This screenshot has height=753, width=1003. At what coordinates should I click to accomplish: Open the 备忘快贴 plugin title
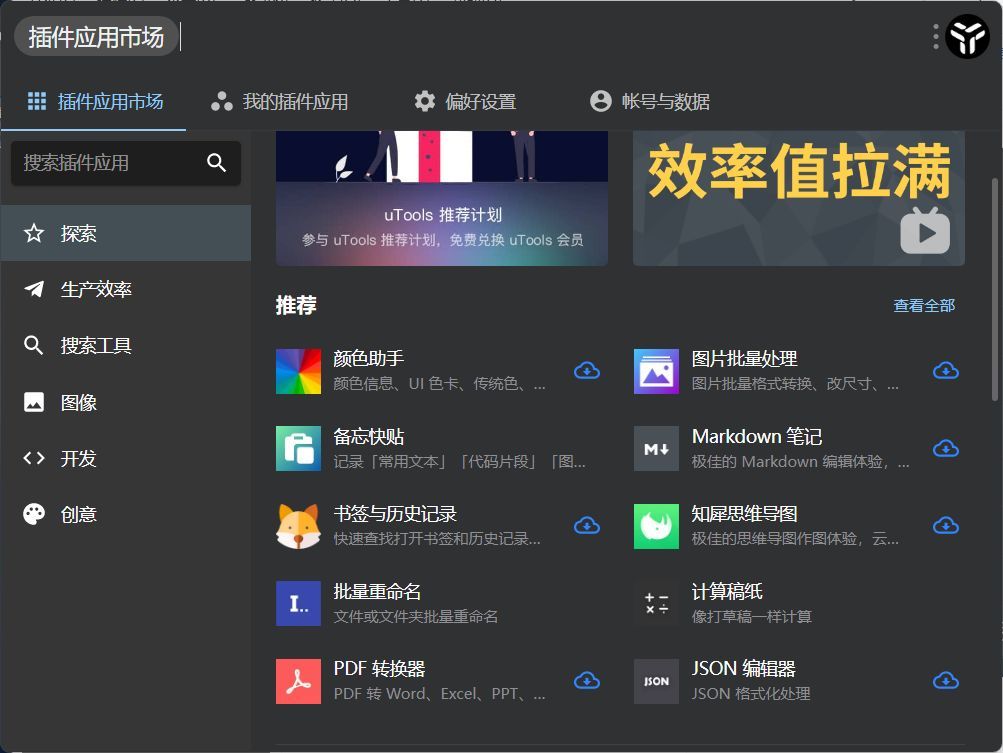(369, 436)
